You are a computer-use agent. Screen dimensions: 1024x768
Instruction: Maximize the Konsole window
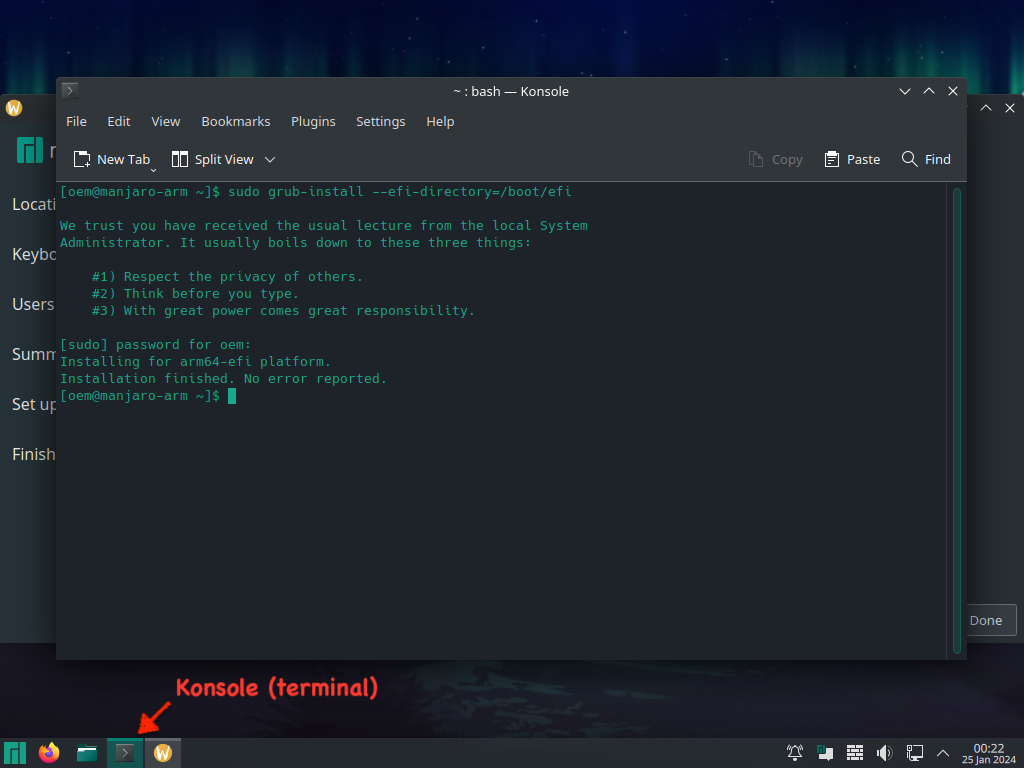click(929, 91)
